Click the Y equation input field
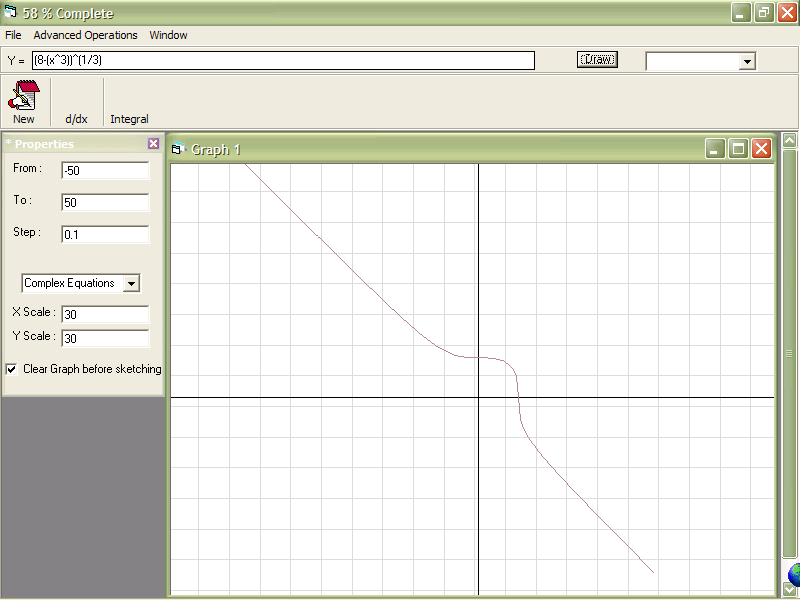Viewport: 800px width, 600px height. coord(283,61)
